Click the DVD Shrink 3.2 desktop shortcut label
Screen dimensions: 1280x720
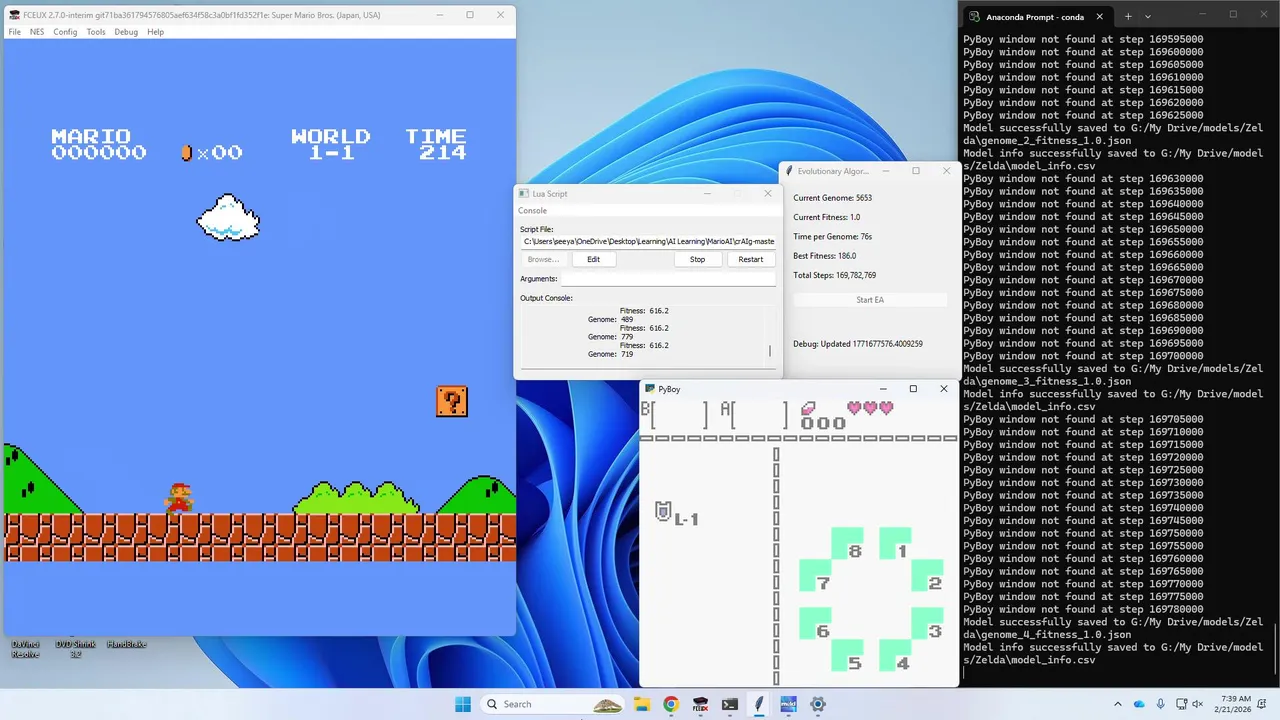pos(75,649)
